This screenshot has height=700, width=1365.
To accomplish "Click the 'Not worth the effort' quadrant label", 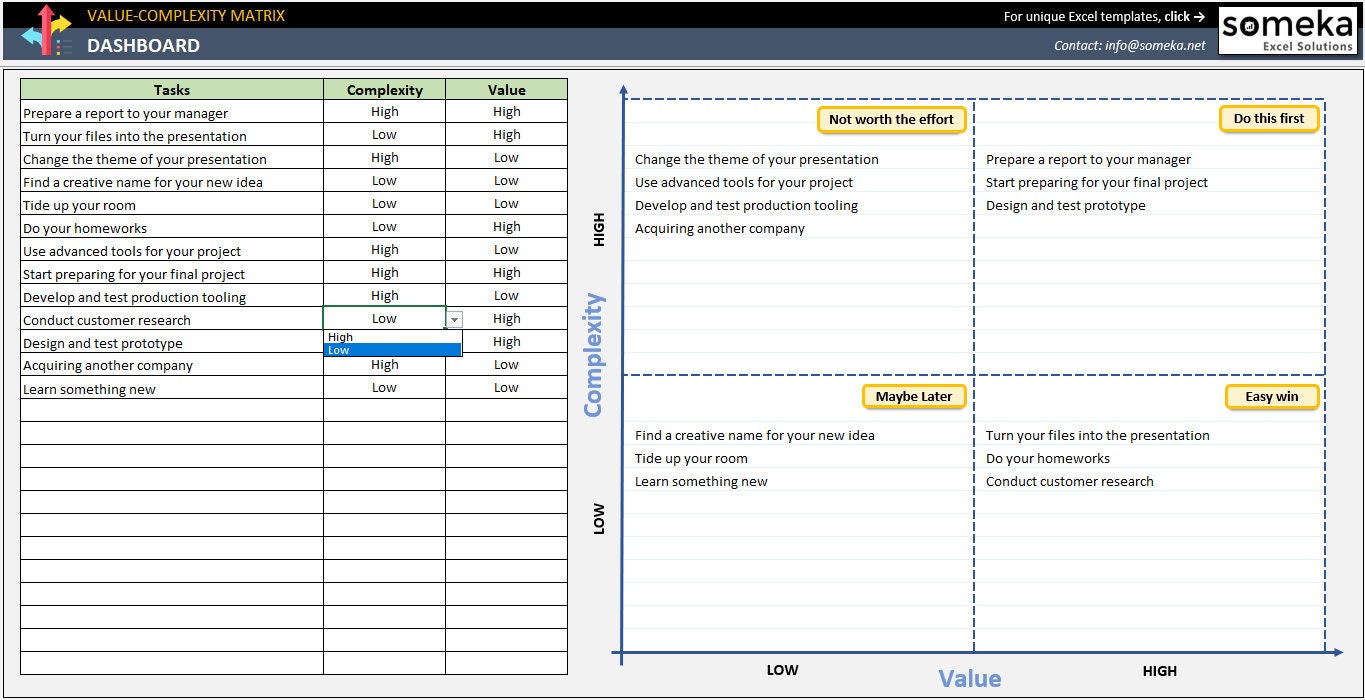I will pos(891,119).
